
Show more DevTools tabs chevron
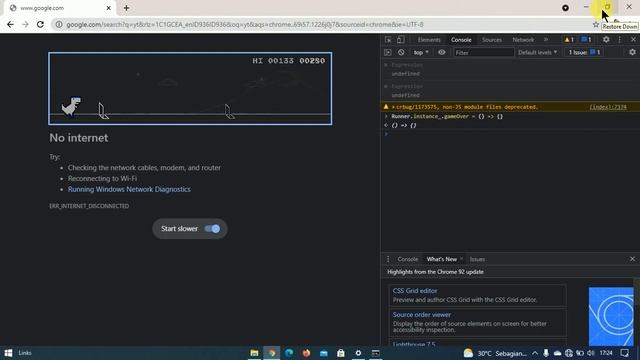point(546,40)
